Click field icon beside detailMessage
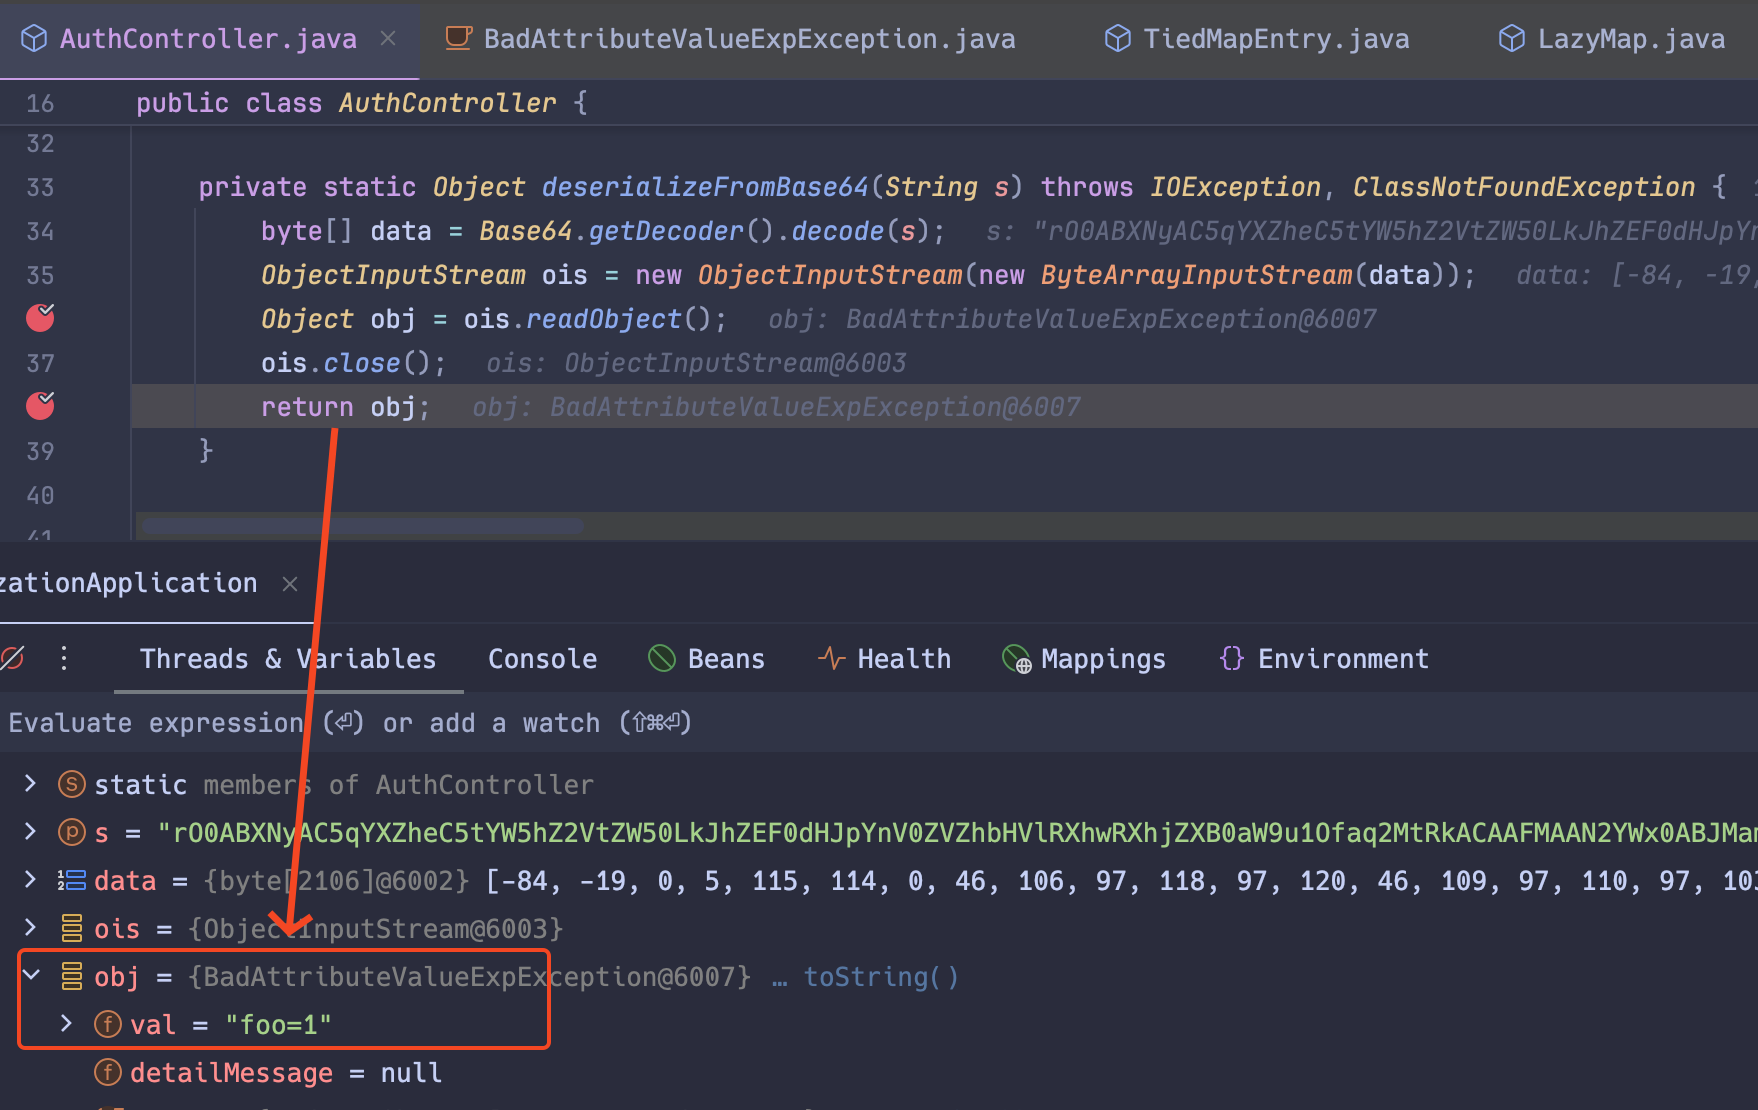 108,1072
